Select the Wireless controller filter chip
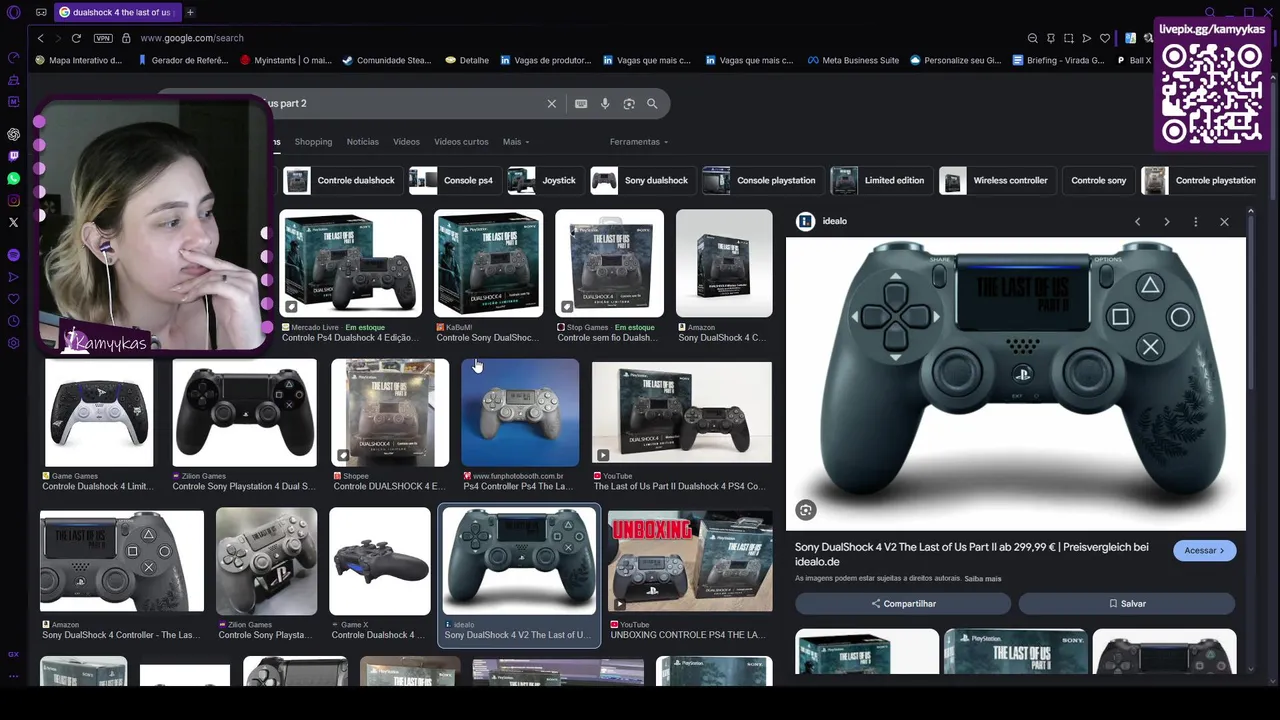Image resolution: width=1280 pixels, height=720 pixels. point(996,180)
